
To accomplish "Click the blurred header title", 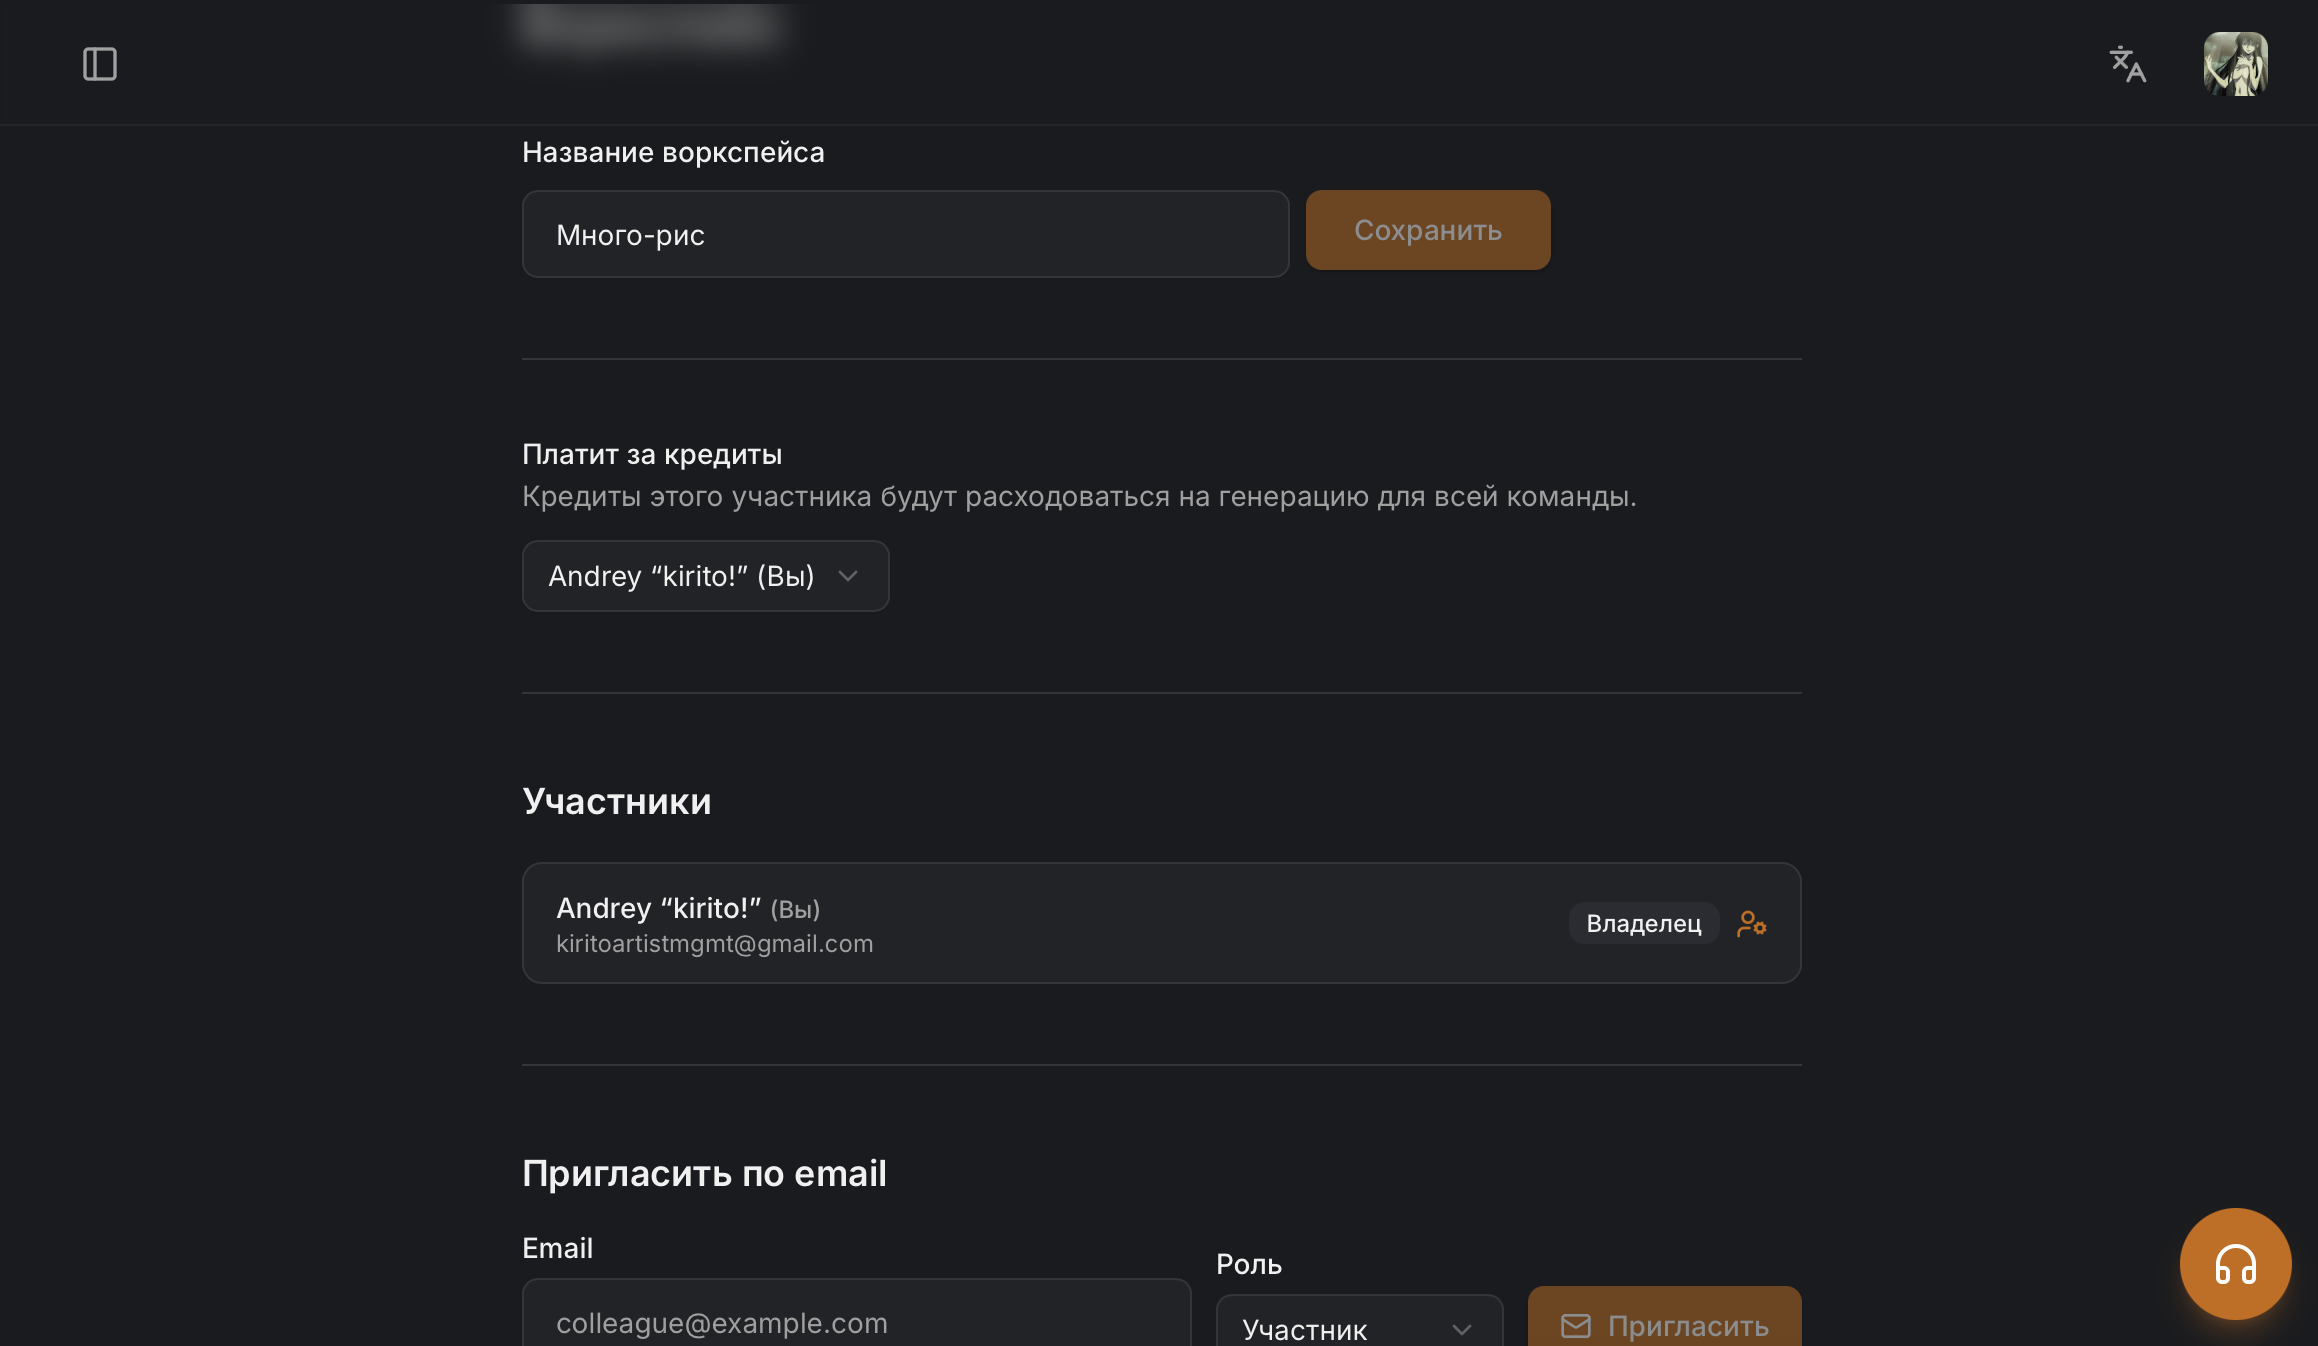I will (x=652, y=26).
